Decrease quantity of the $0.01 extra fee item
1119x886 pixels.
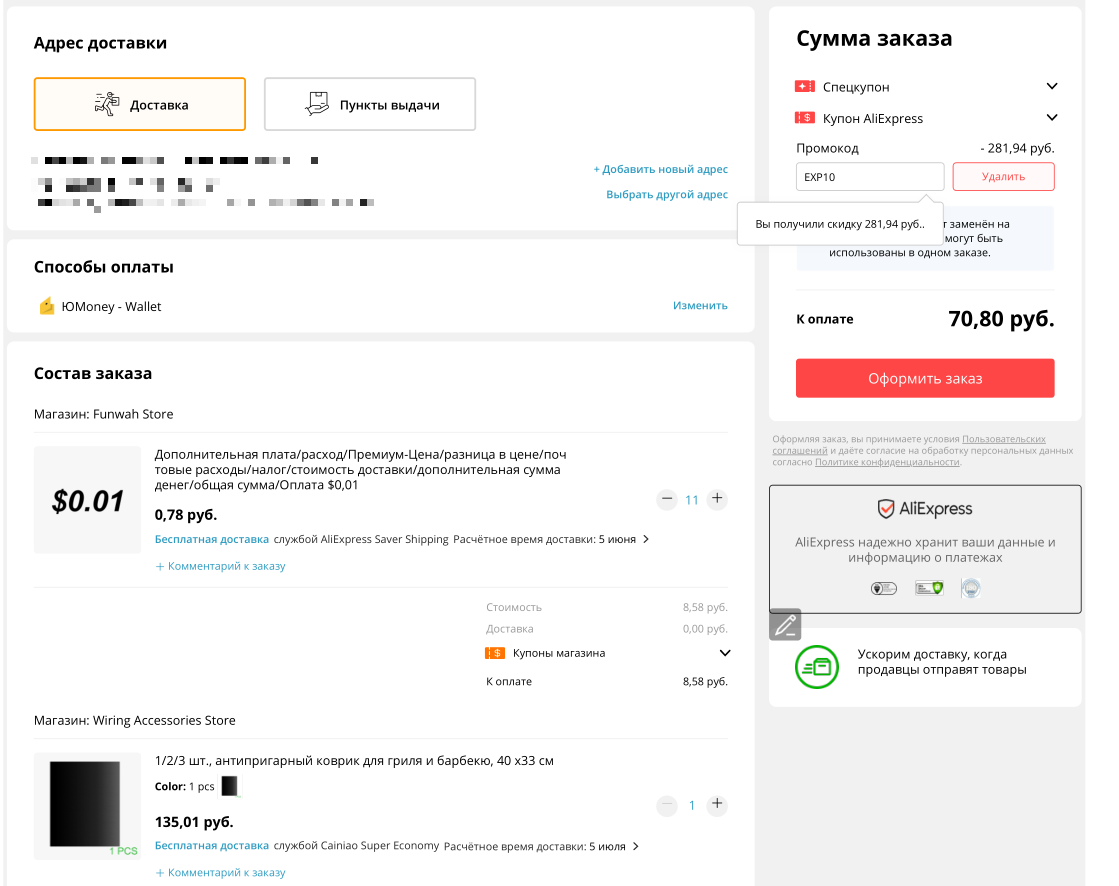click(x=667, y=499)
